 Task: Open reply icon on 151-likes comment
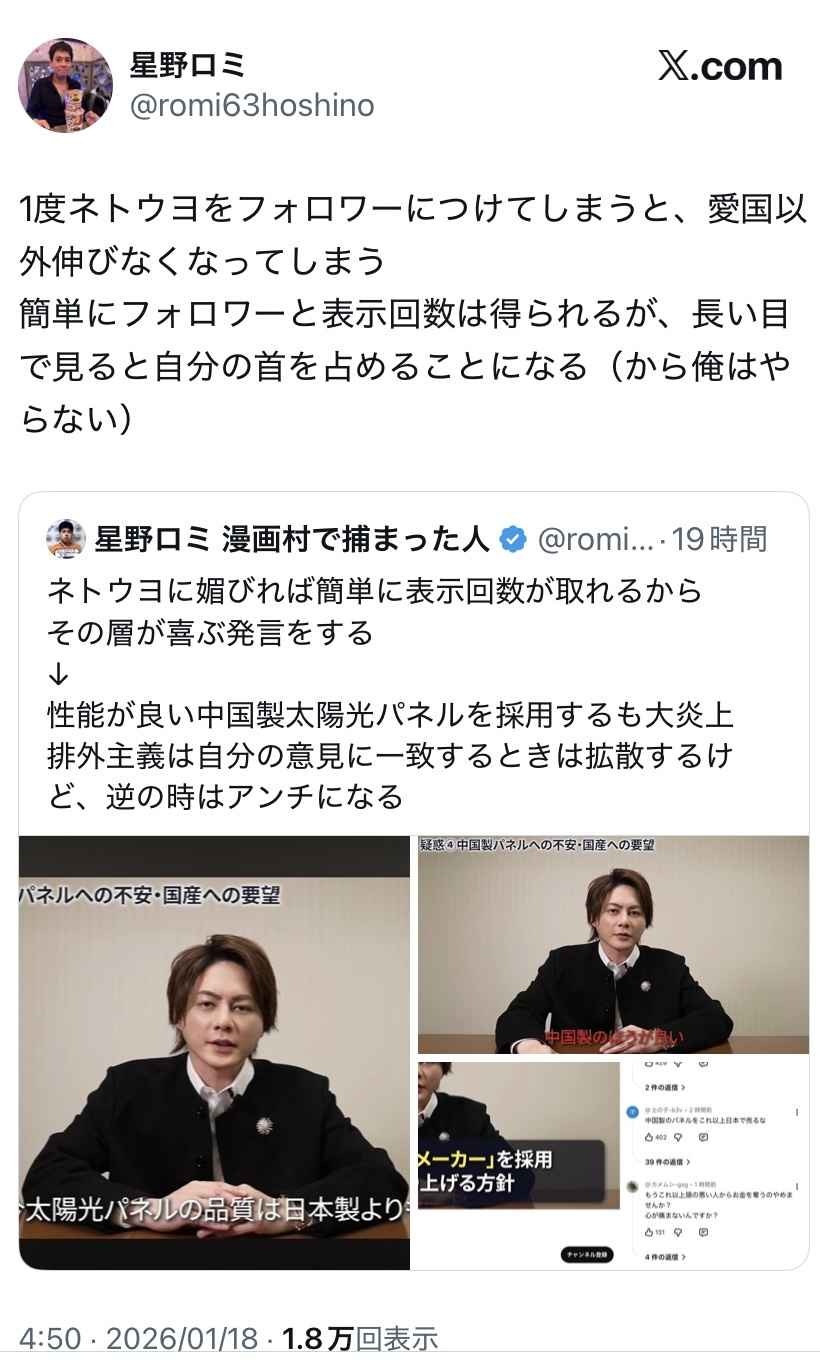(x=703, y=1232)
